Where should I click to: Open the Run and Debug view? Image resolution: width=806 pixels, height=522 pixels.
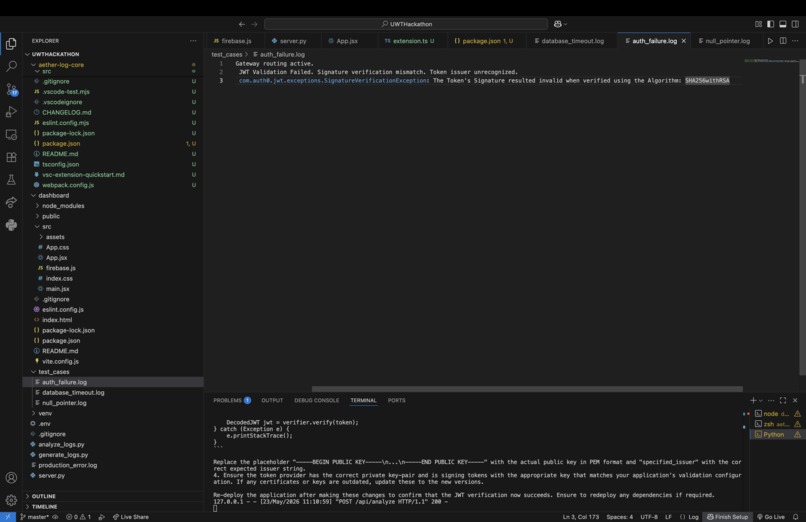click(x=11, y=112)
